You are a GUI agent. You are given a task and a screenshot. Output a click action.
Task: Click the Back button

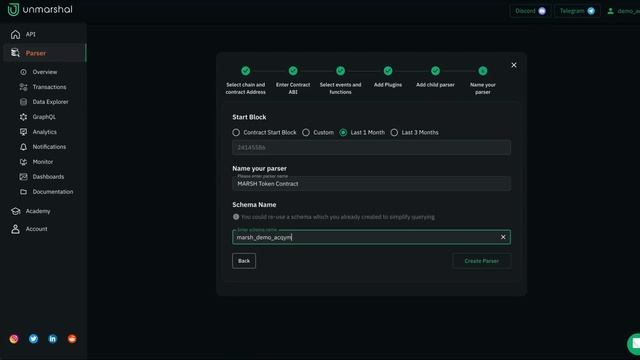(244, 261)
